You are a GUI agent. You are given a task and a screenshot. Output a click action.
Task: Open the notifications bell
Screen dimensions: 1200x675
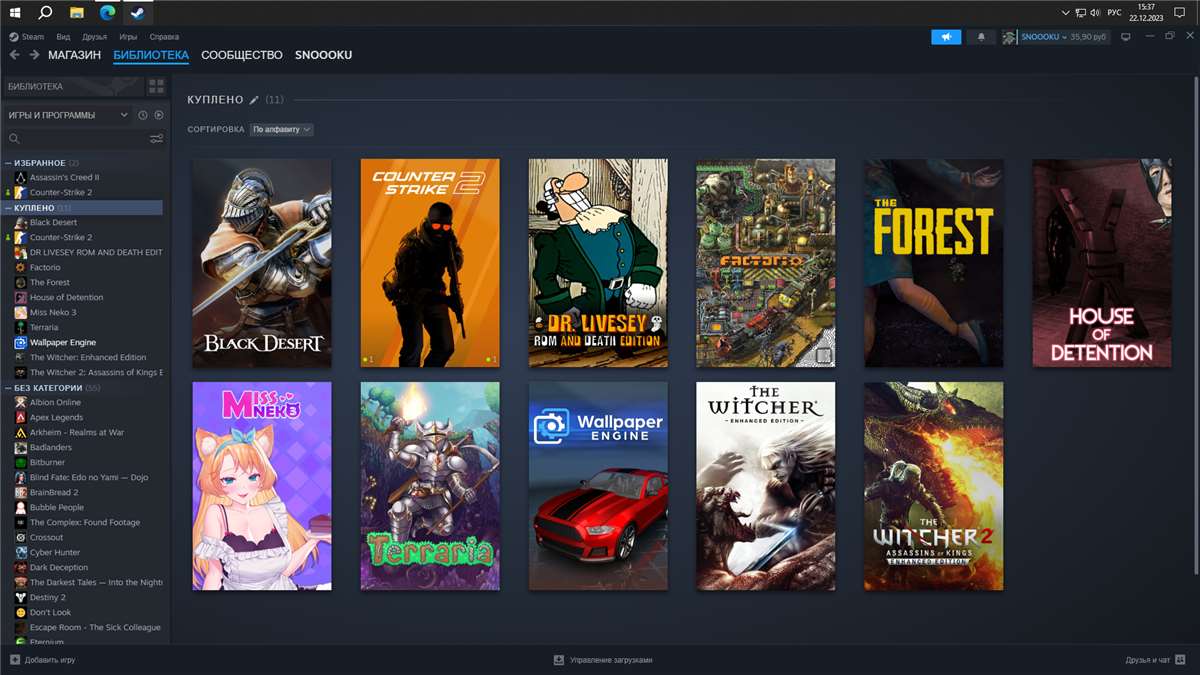(981, 37)
